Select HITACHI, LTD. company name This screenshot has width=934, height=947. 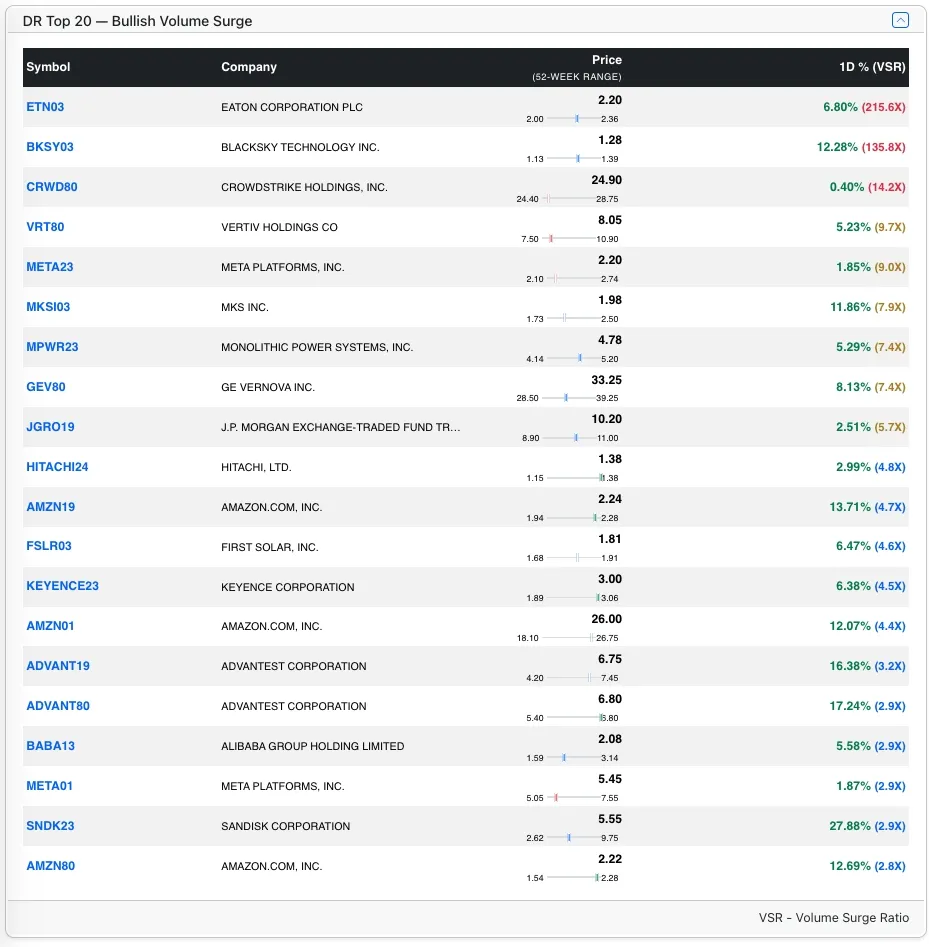pyautogui.click(x=256, y=467)
